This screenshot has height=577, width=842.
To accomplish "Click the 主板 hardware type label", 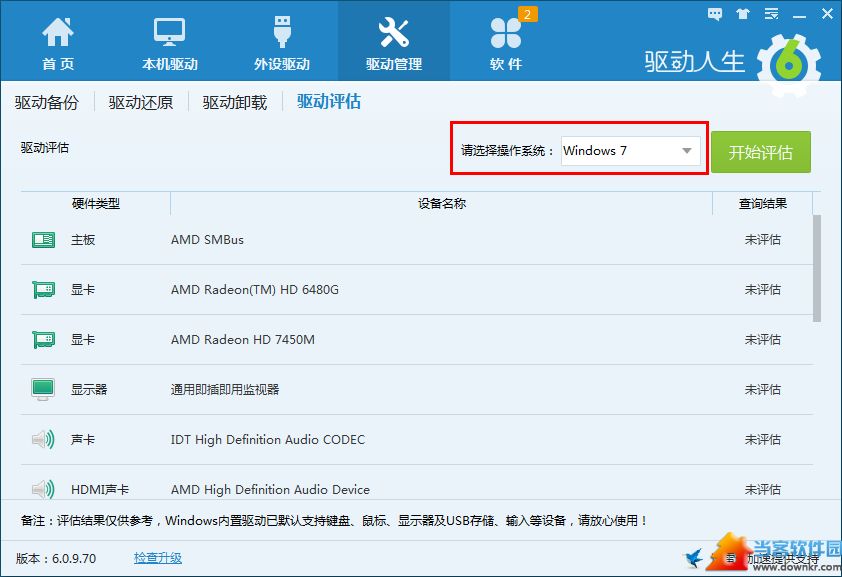I will pyautogui.click(x=83, y=240).
